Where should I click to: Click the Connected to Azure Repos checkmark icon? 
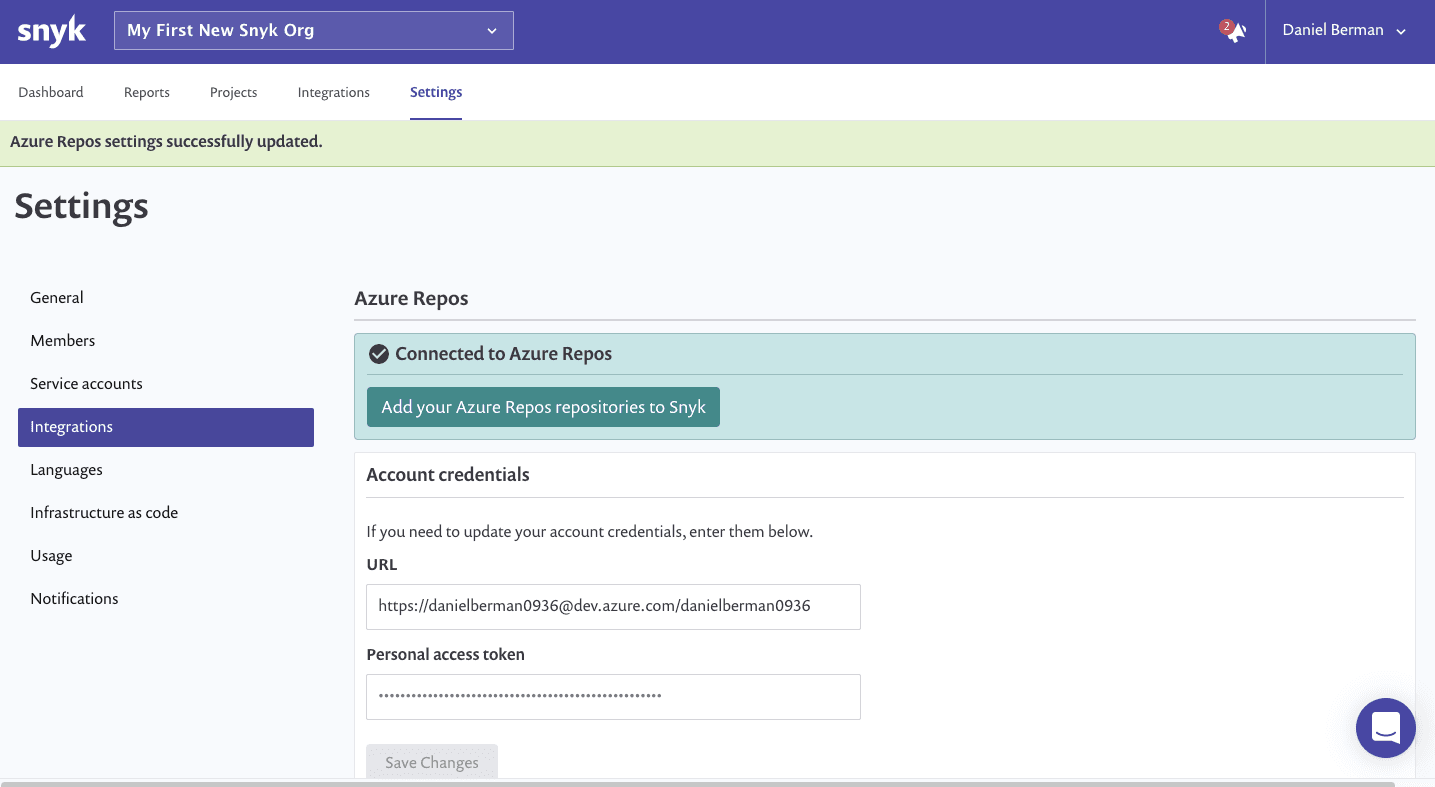click(379, 354)
